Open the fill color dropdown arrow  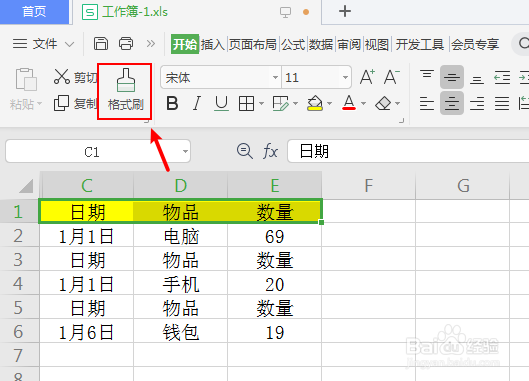[x=329, y=103]
